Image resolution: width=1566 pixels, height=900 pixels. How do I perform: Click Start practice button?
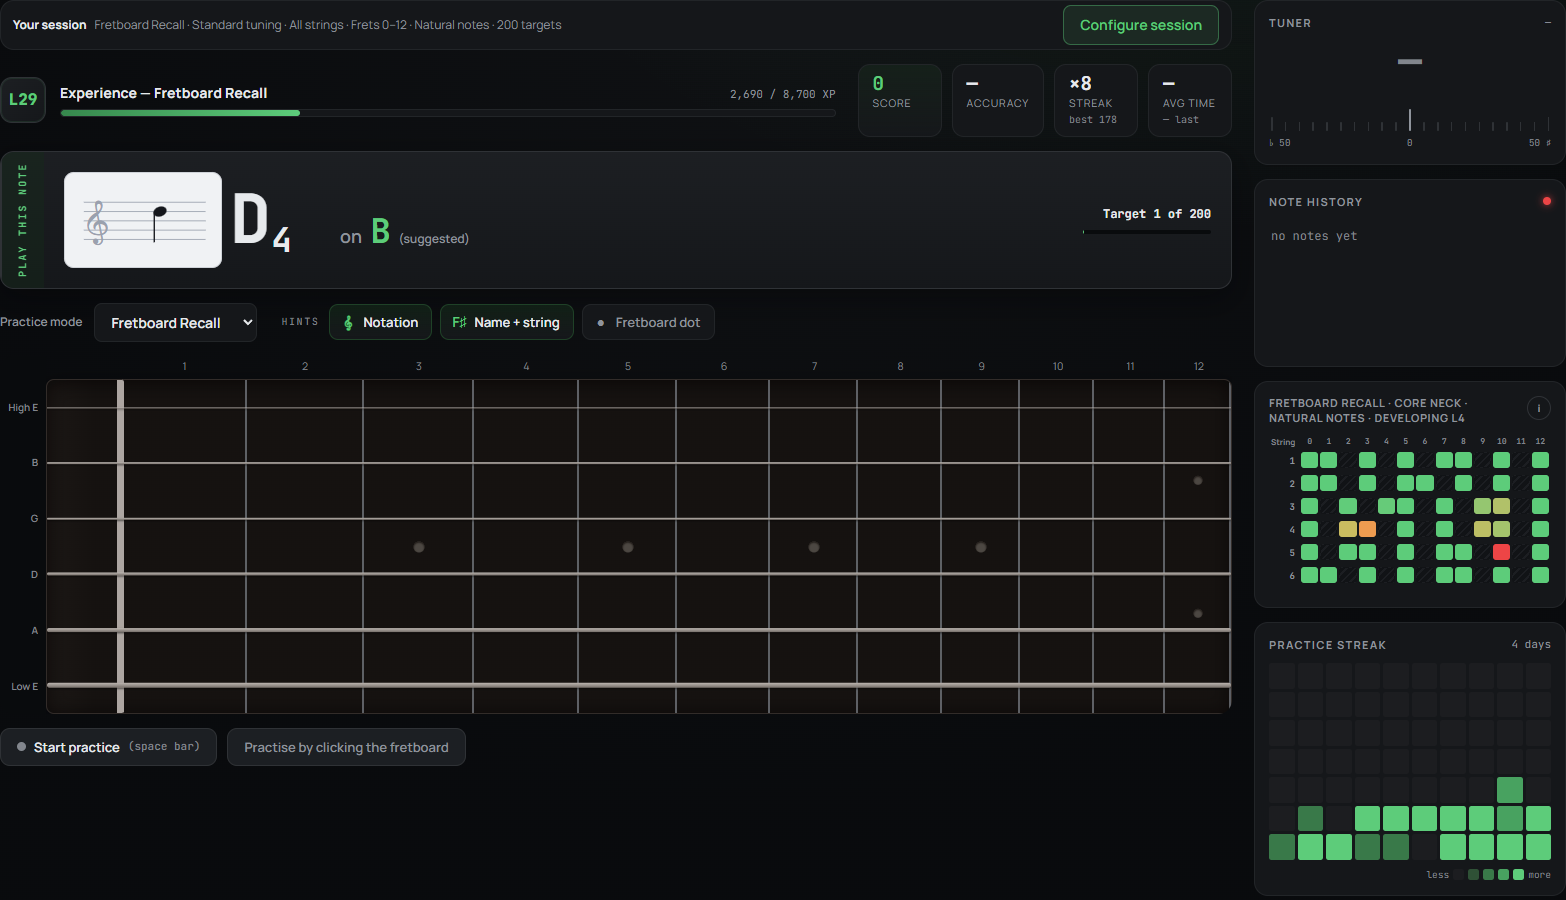pos(108,747)
